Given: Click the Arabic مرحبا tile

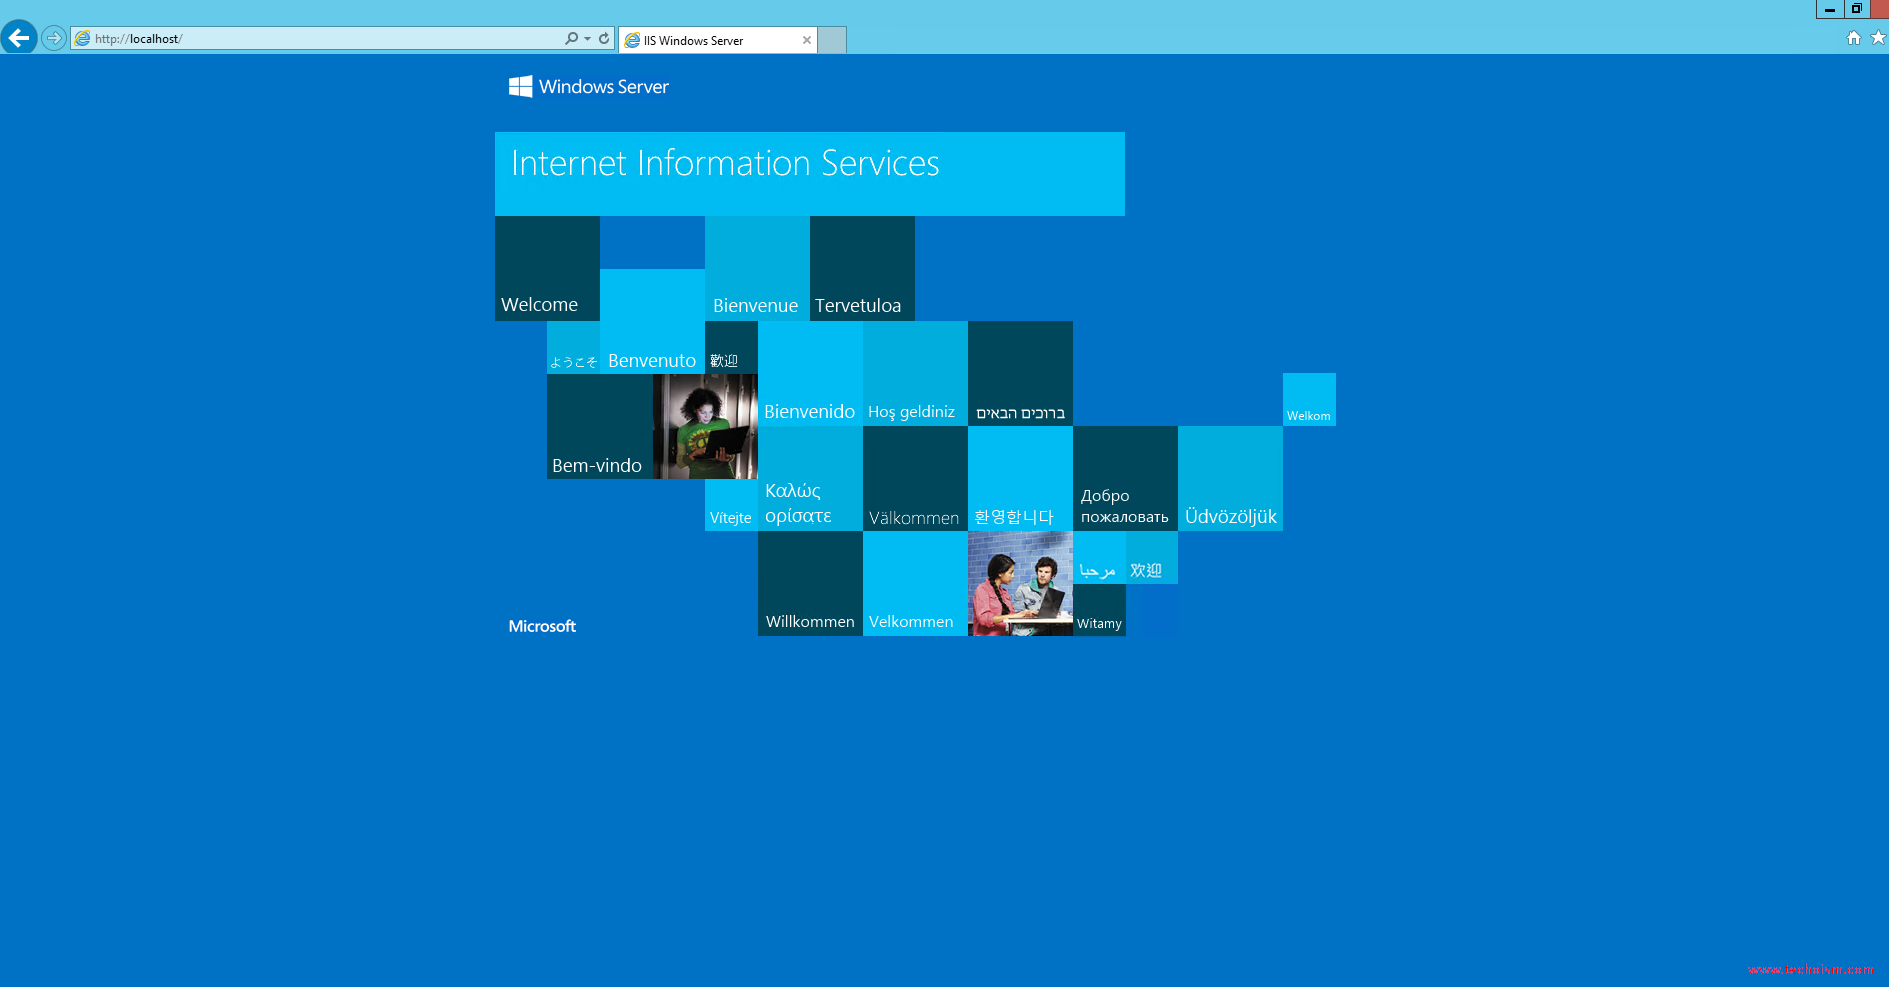Looking at the screenshot, I should pos(1099,557).
